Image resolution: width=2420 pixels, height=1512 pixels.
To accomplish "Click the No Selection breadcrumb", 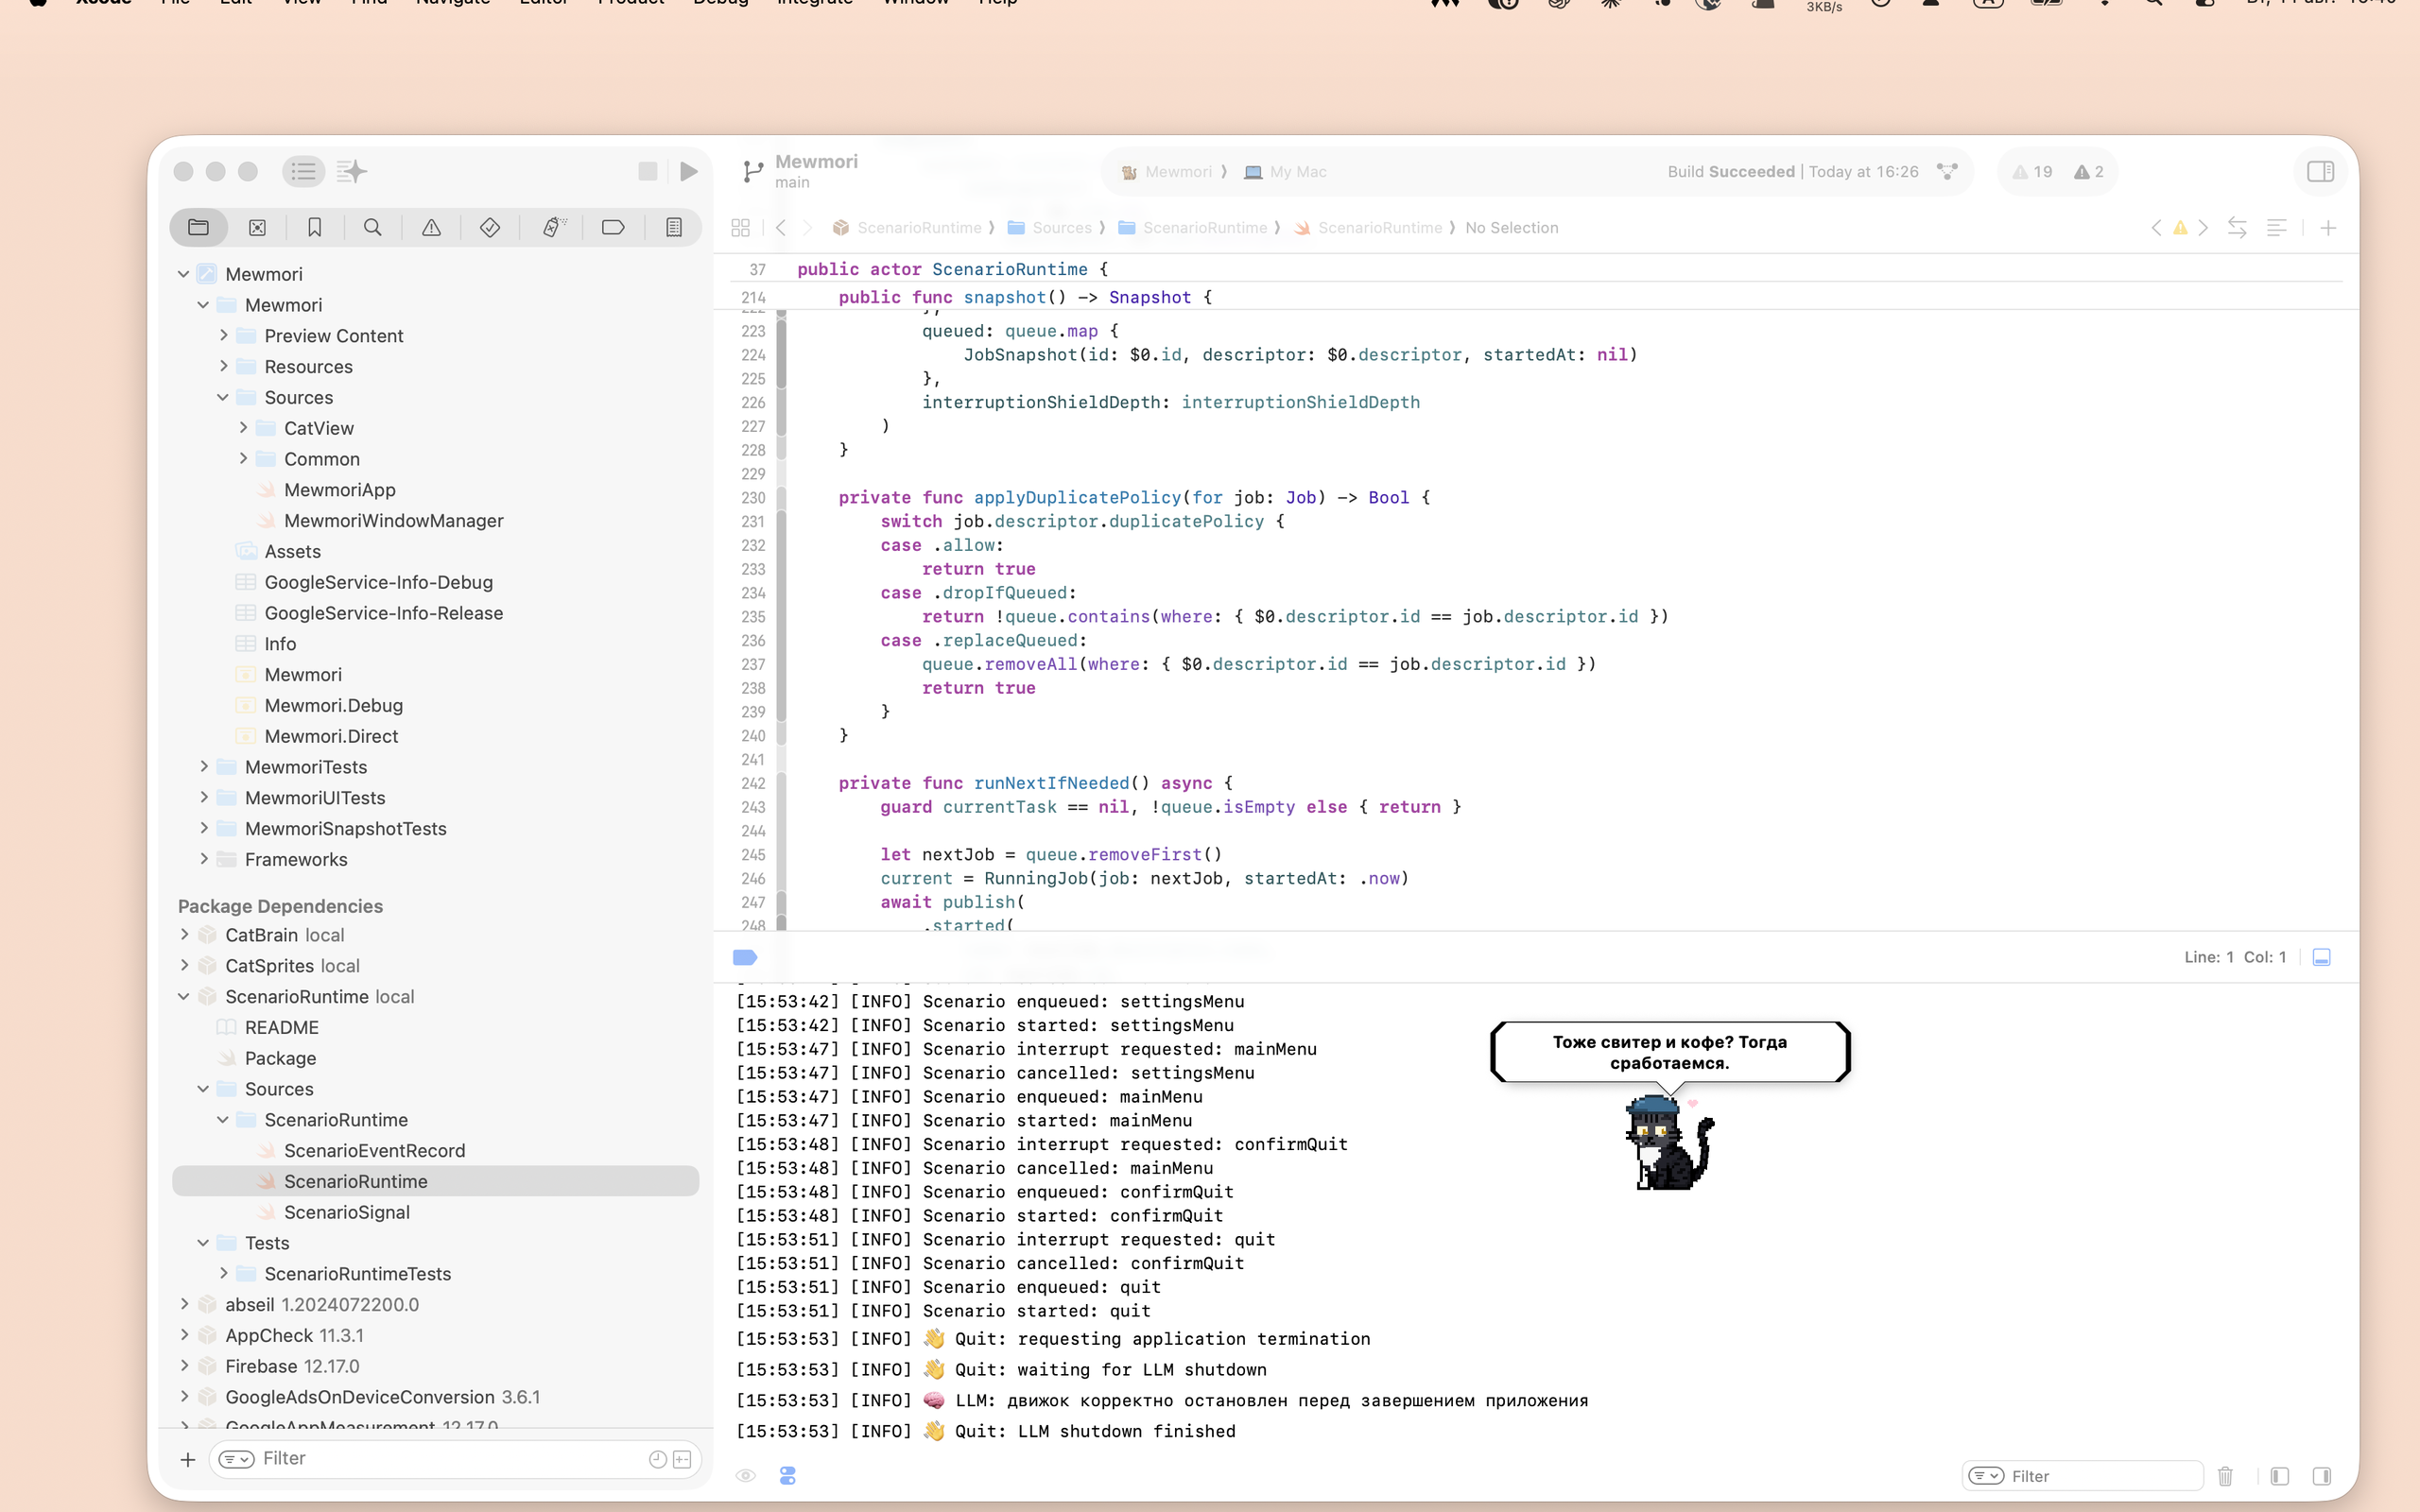I will point(1511,228).
